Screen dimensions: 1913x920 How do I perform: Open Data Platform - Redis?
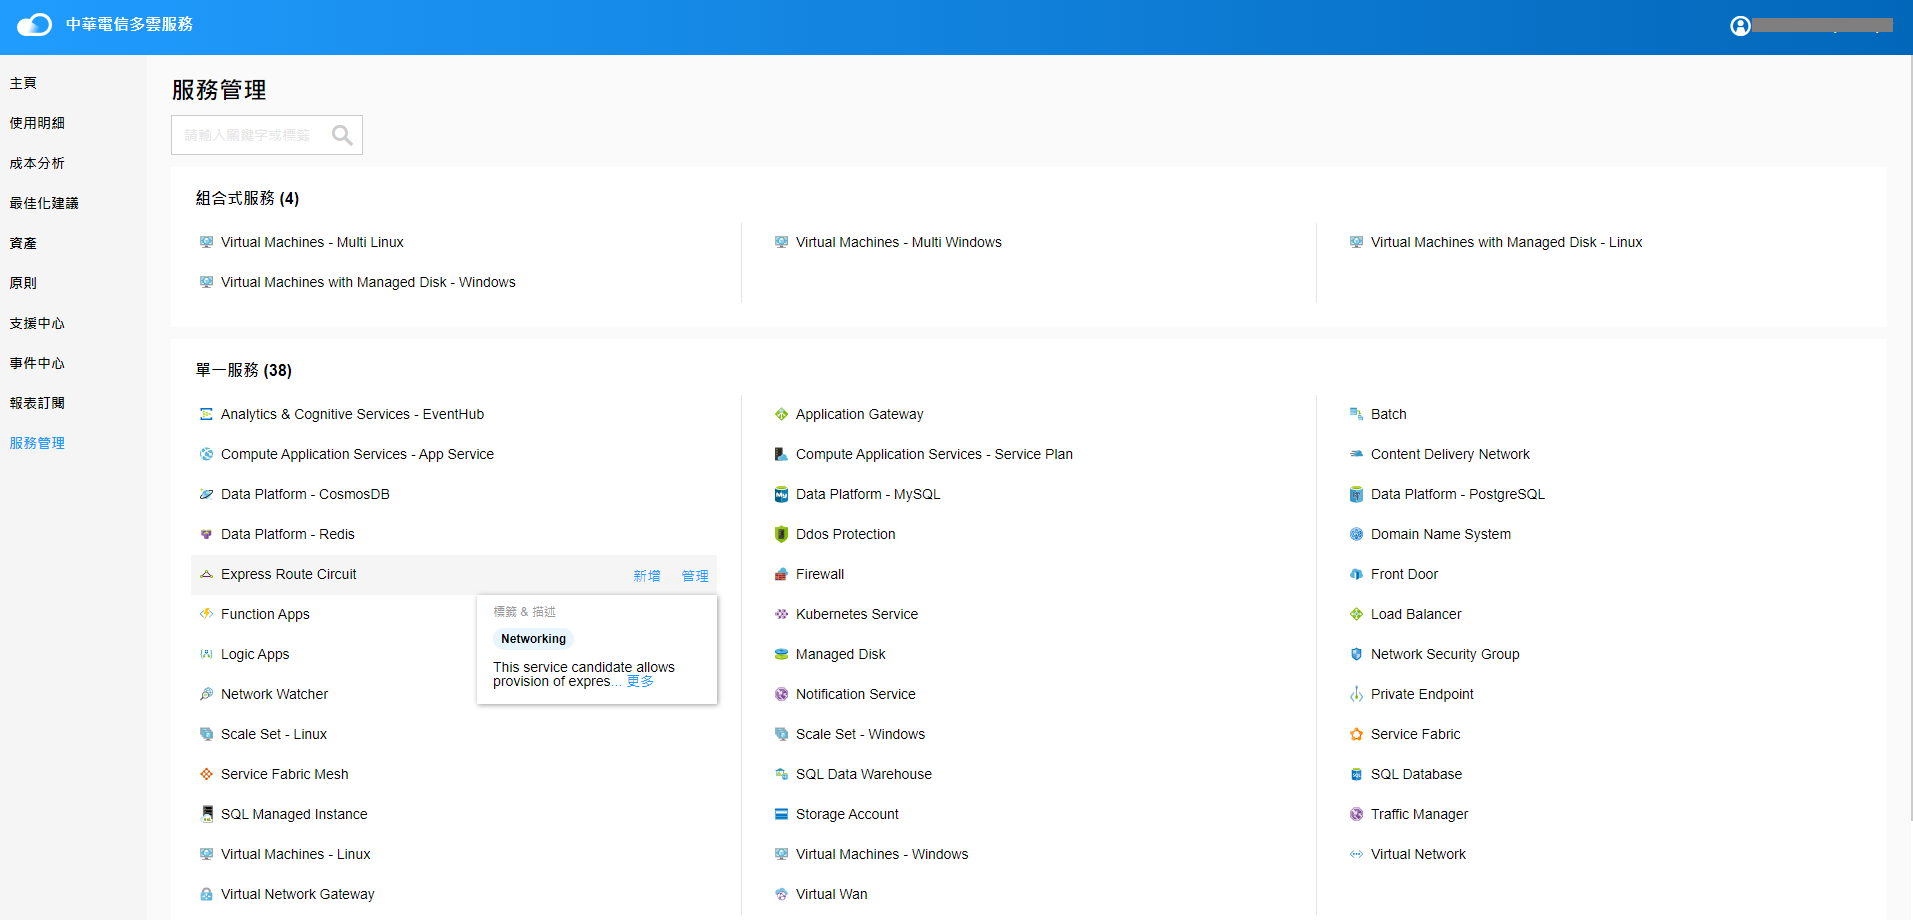[x=288, y=534]
